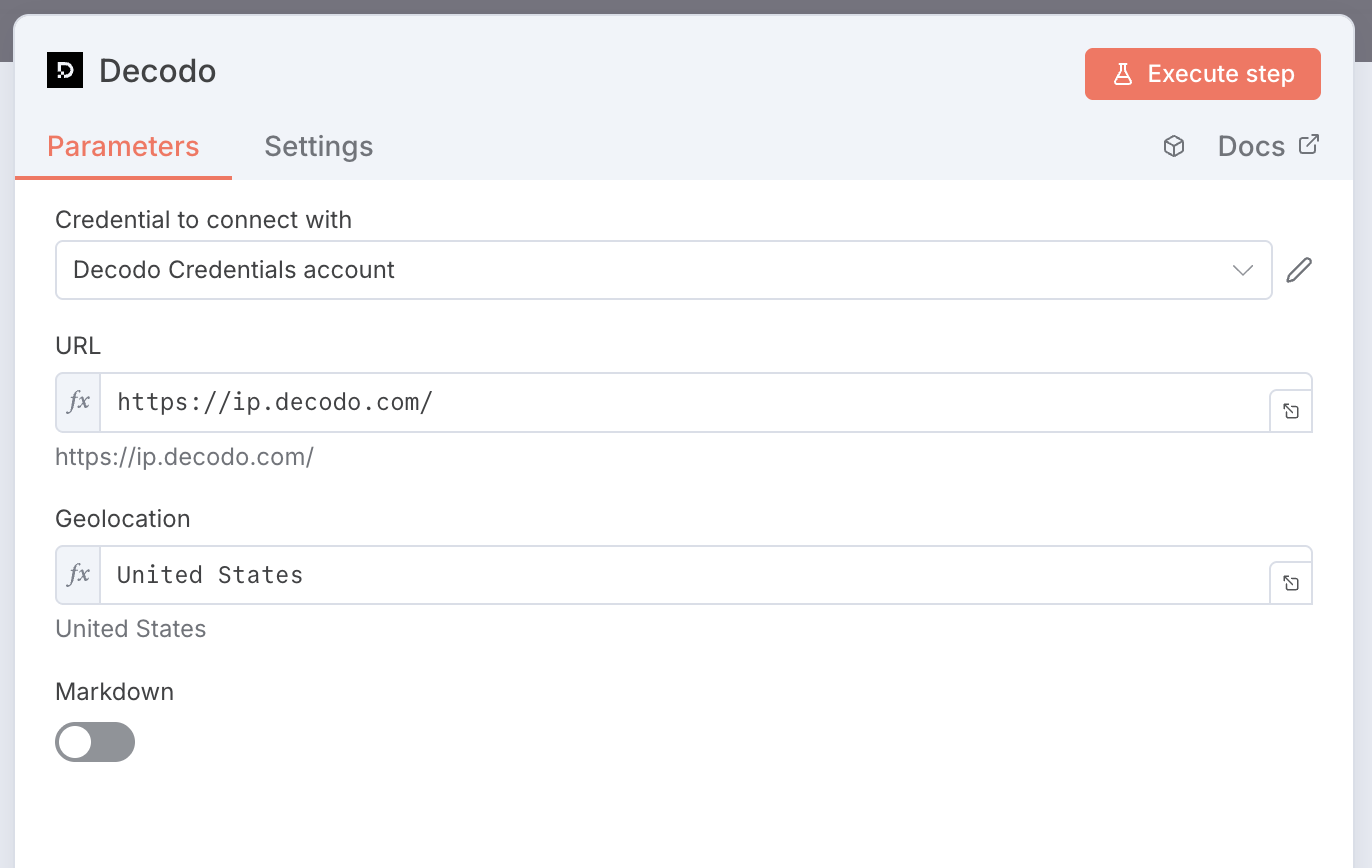The width and height of the screenshot is (1372, 868).
Task: Click the fx icon of URL field
Action: (x=78, y=402)
